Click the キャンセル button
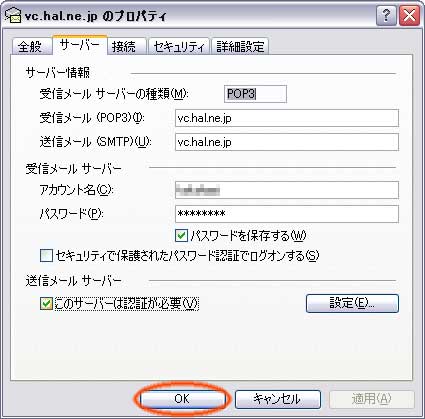425x419 pixels. click(278, 399)
